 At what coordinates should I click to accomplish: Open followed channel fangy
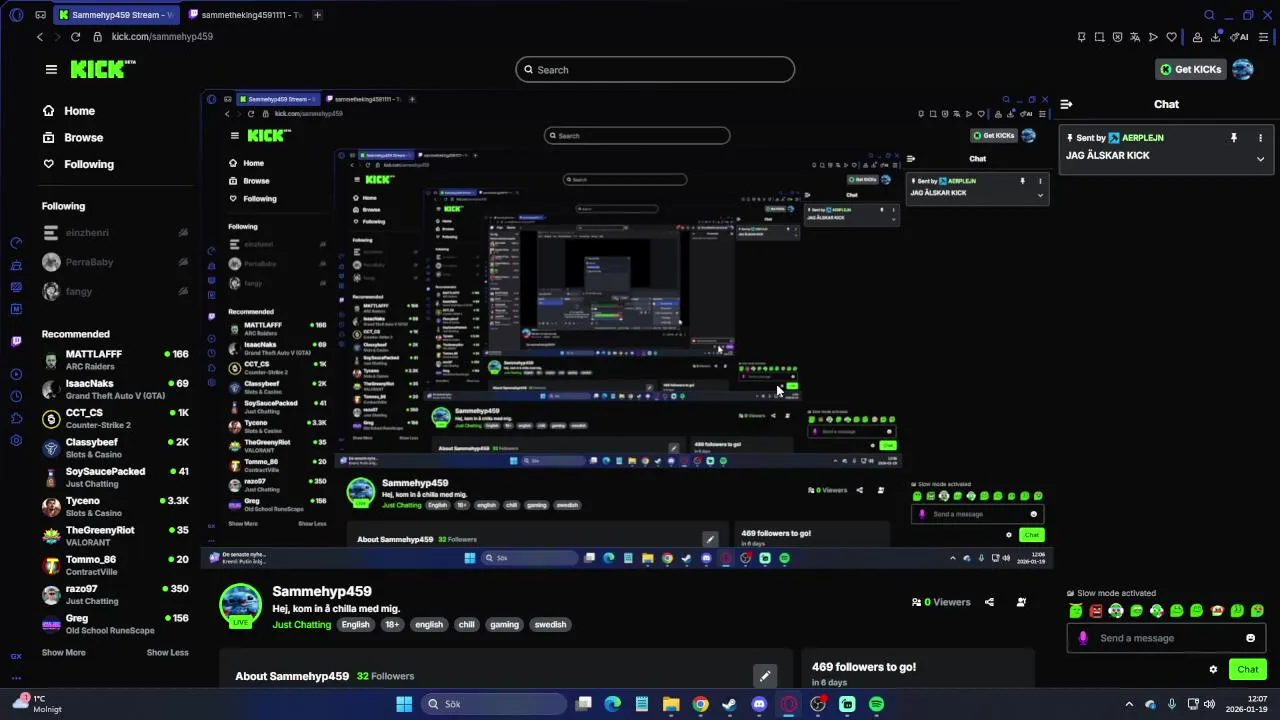115,291
